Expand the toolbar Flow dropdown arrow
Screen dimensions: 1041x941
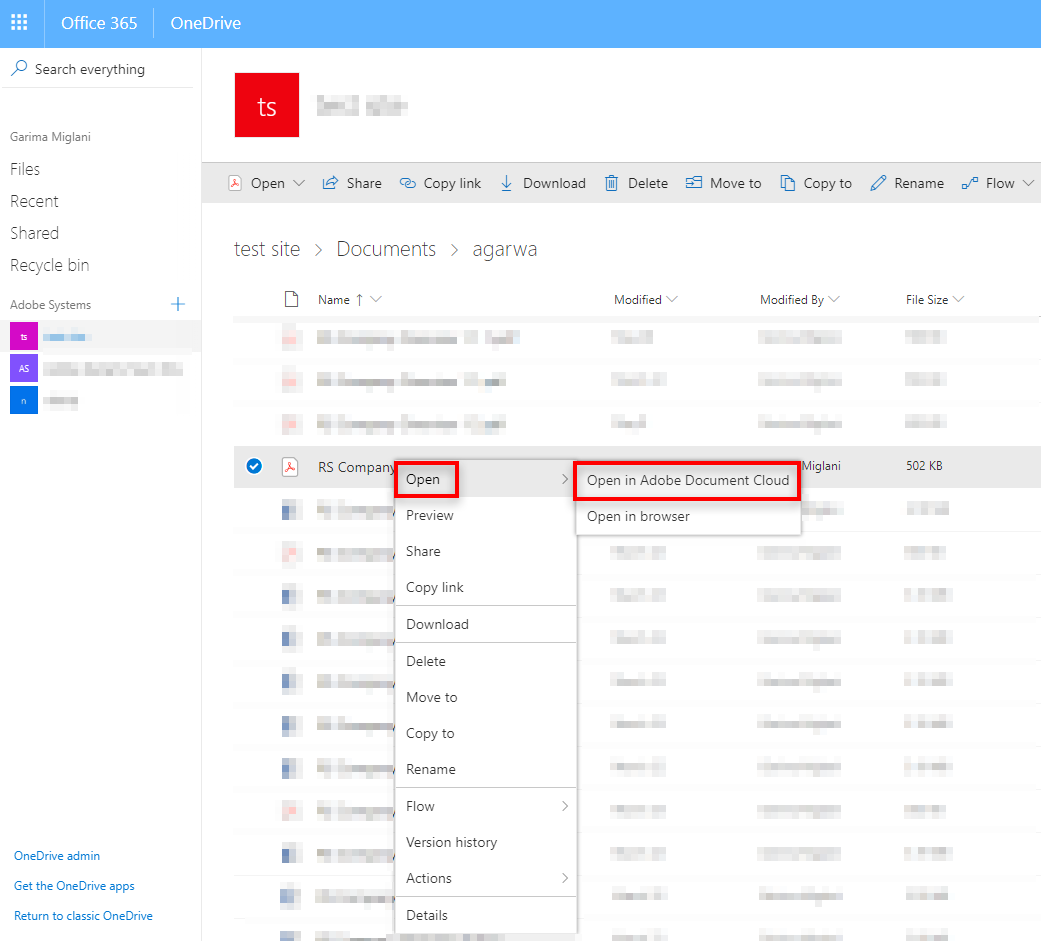point(1028,183)
